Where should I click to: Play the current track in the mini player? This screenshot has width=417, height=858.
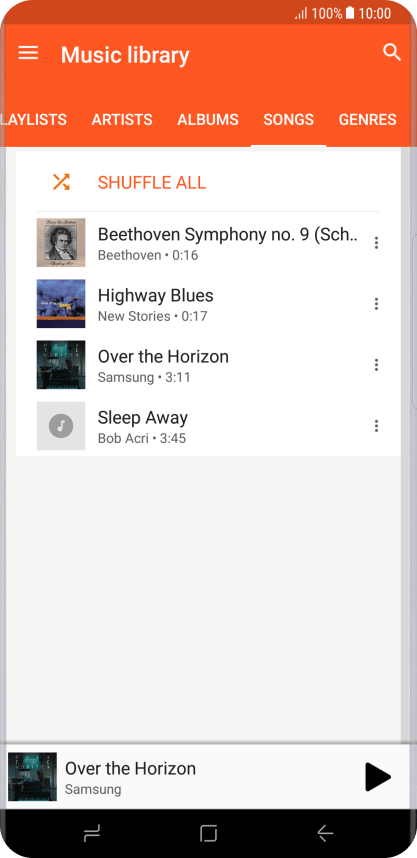(x=378, y=777)
